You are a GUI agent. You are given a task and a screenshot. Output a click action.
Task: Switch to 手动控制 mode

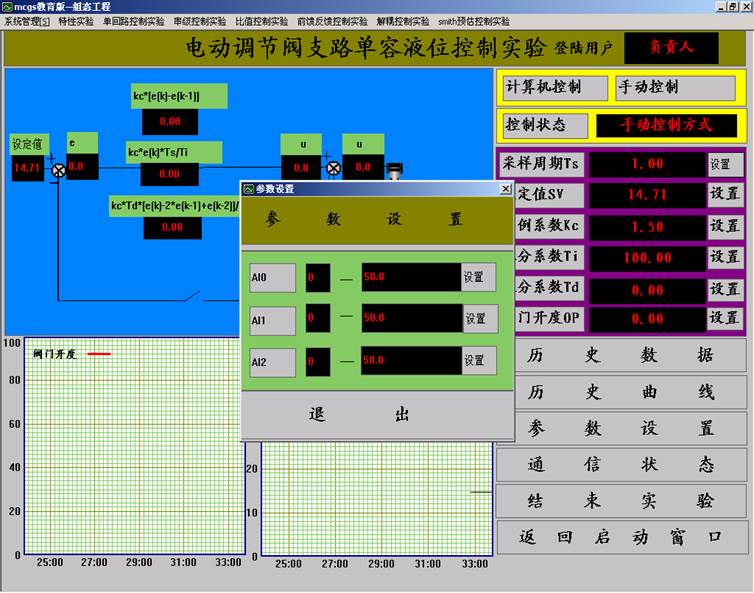pos(676,87)
